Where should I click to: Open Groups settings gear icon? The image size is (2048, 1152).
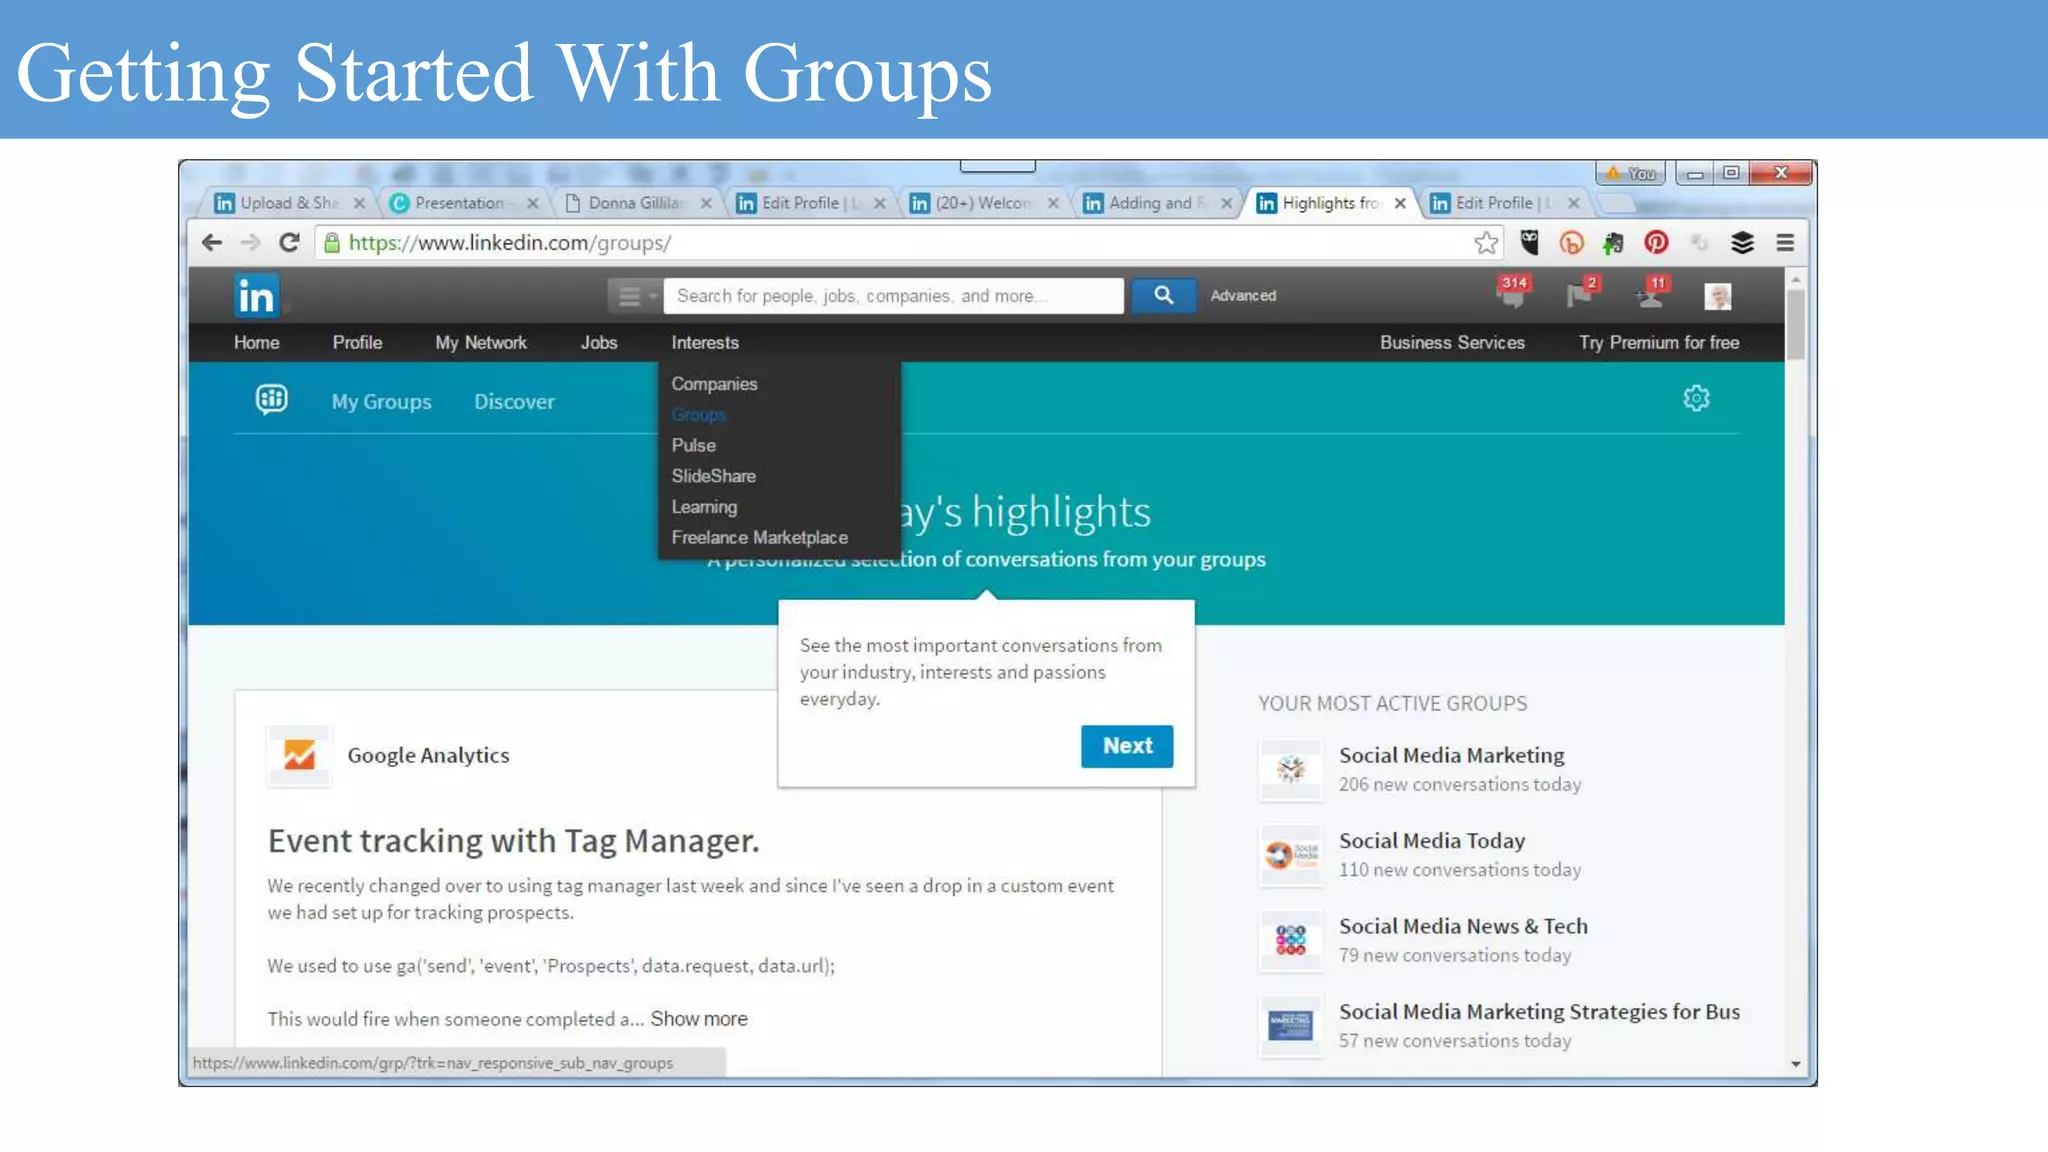[1696, 398]
